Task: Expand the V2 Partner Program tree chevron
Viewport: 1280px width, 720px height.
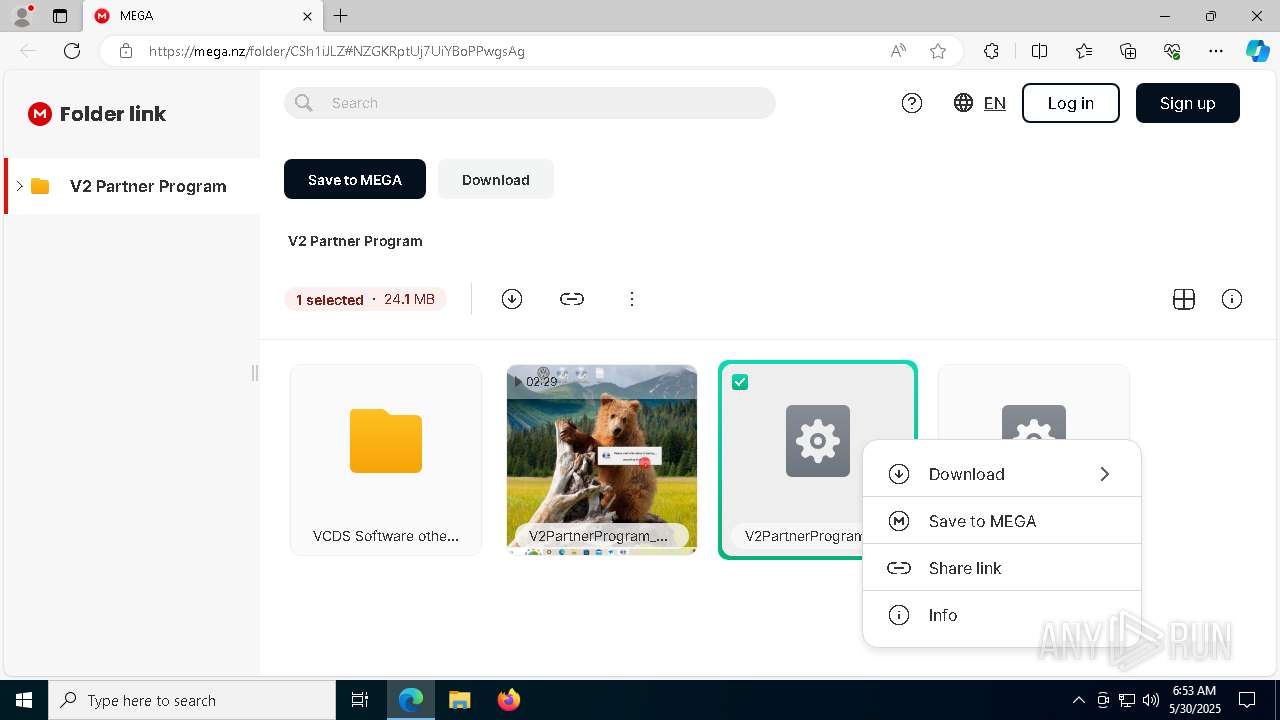Action: point(19,186)
